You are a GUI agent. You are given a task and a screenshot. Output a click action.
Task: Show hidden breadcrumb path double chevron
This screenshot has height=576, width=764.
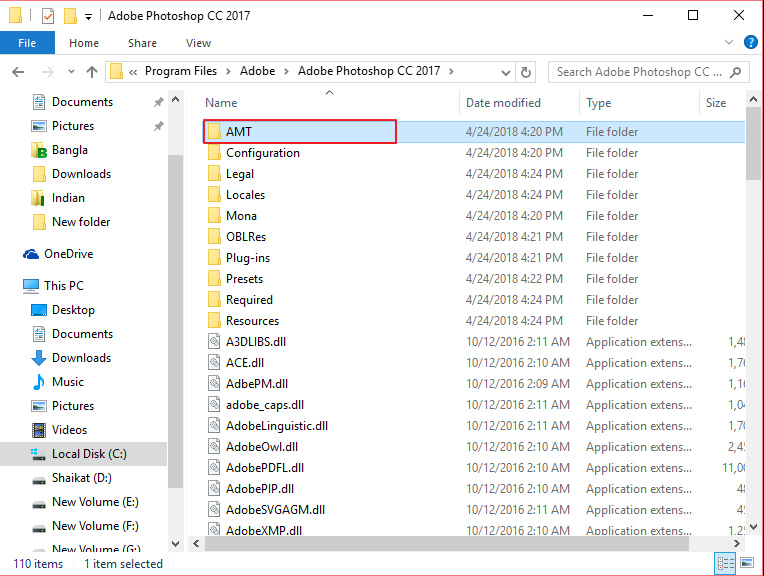133,73
